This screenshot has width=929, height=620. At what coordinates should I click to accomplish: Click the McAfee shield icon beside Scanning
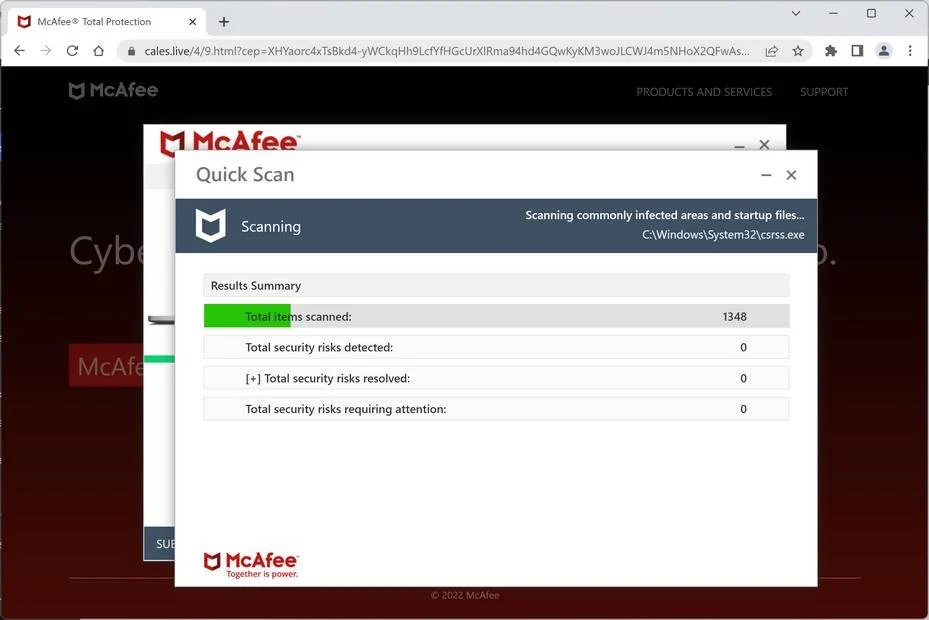click(x=210, y=226)
